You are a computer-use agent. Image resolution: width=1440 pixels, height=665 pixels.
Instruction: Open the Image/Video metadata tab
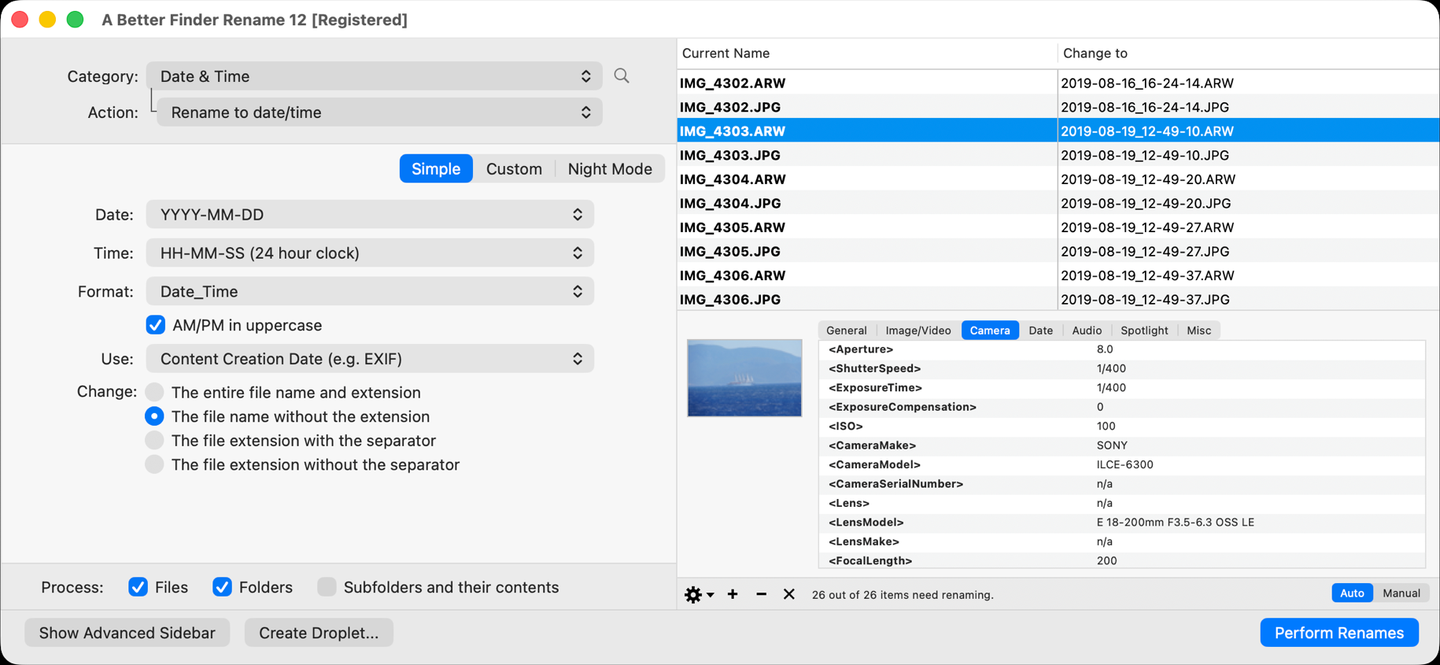[x=918, y=330]
